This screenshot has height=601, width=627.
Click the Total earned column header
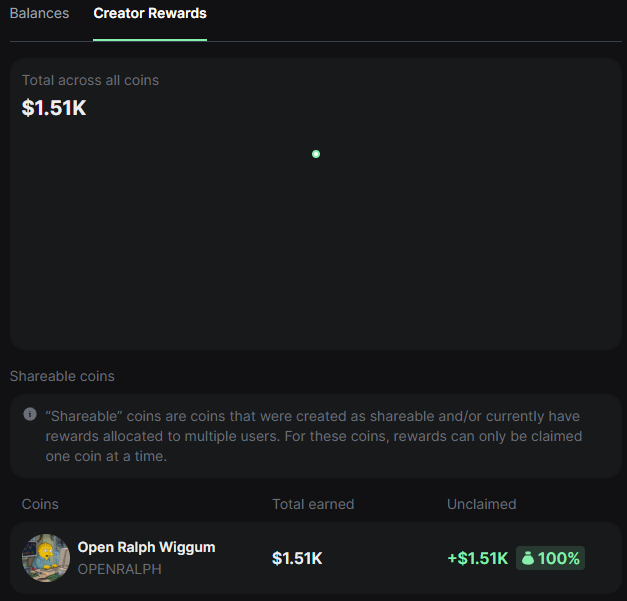coord(313,504)
